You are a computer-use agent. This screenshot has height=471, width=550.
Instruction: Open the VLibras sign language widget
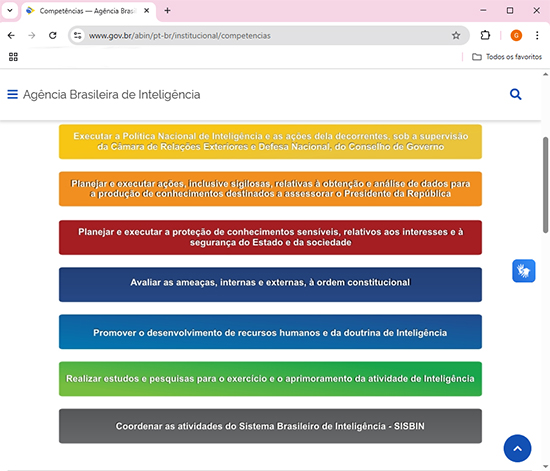[x=524, y=271]
